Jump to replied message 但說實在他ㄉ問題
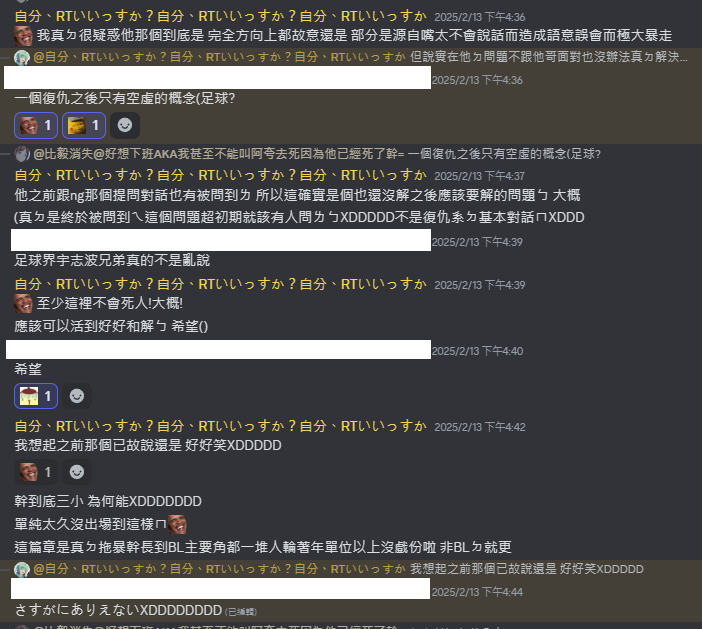Viewport: 702px width, 629px height. coord(549,57)
